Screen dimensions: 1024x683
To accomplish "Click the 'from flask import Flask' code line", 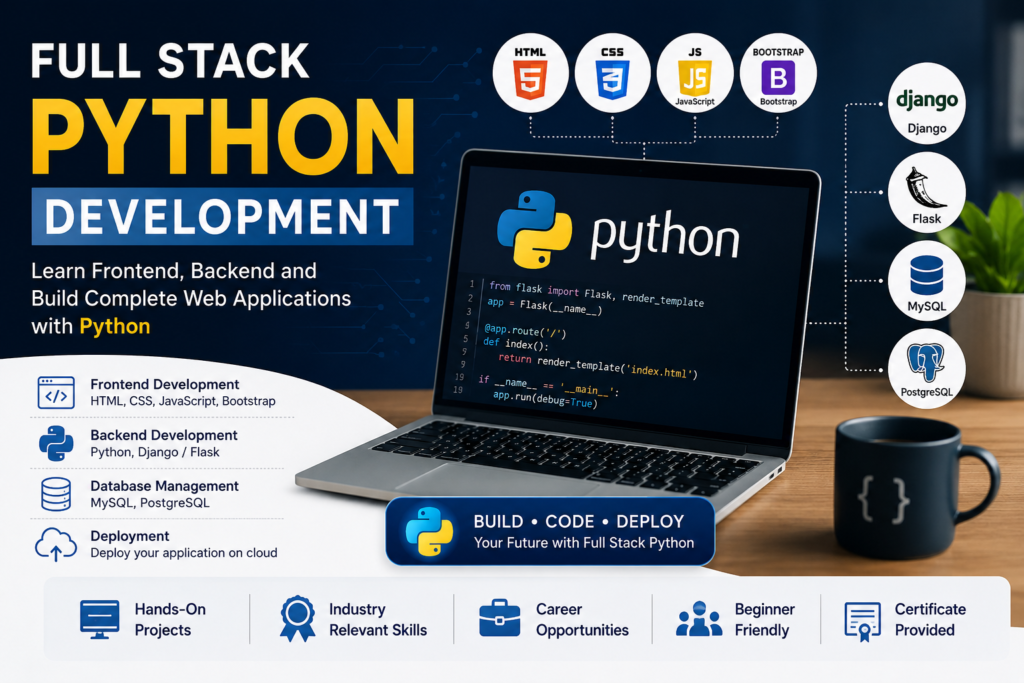I will pos(596,294).
